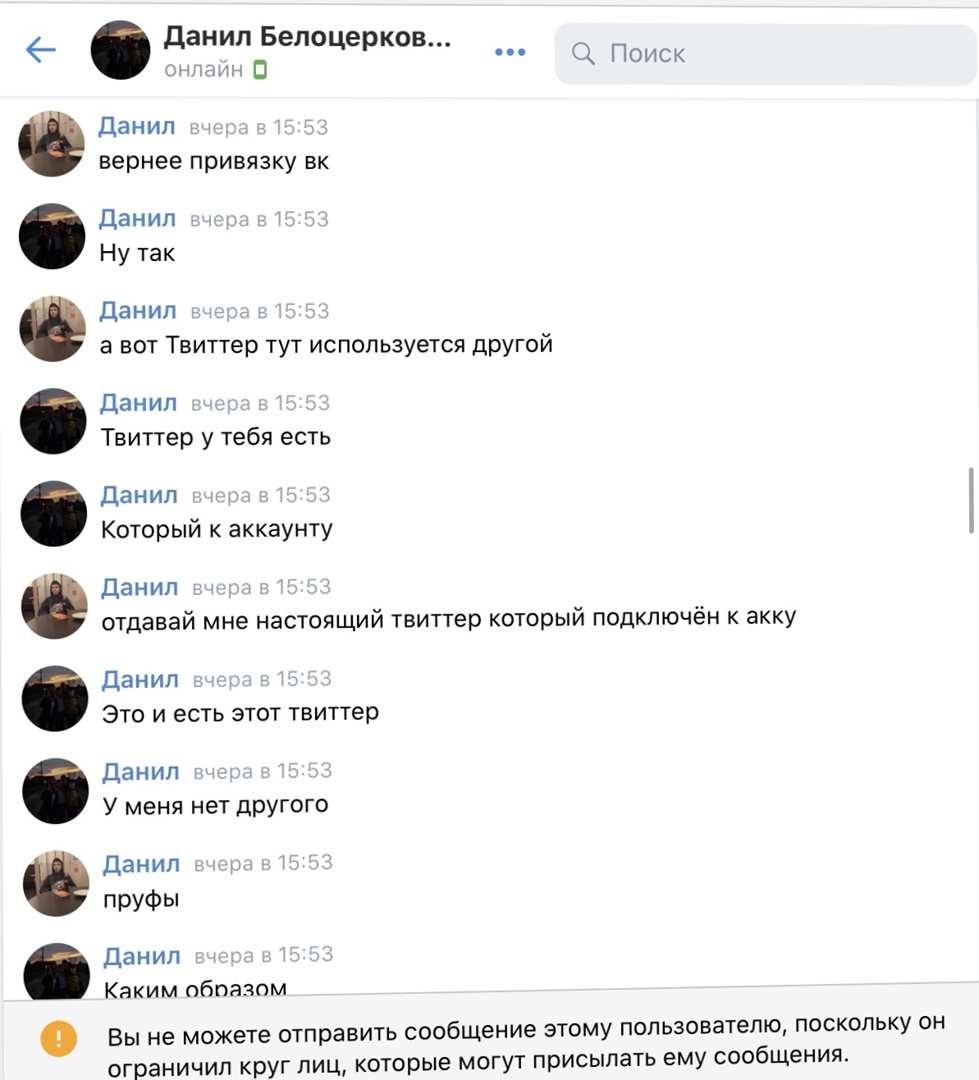This screenshot has height=1080, width=979.
Task: Focus the Поиск search field
Action: [765, 54]
